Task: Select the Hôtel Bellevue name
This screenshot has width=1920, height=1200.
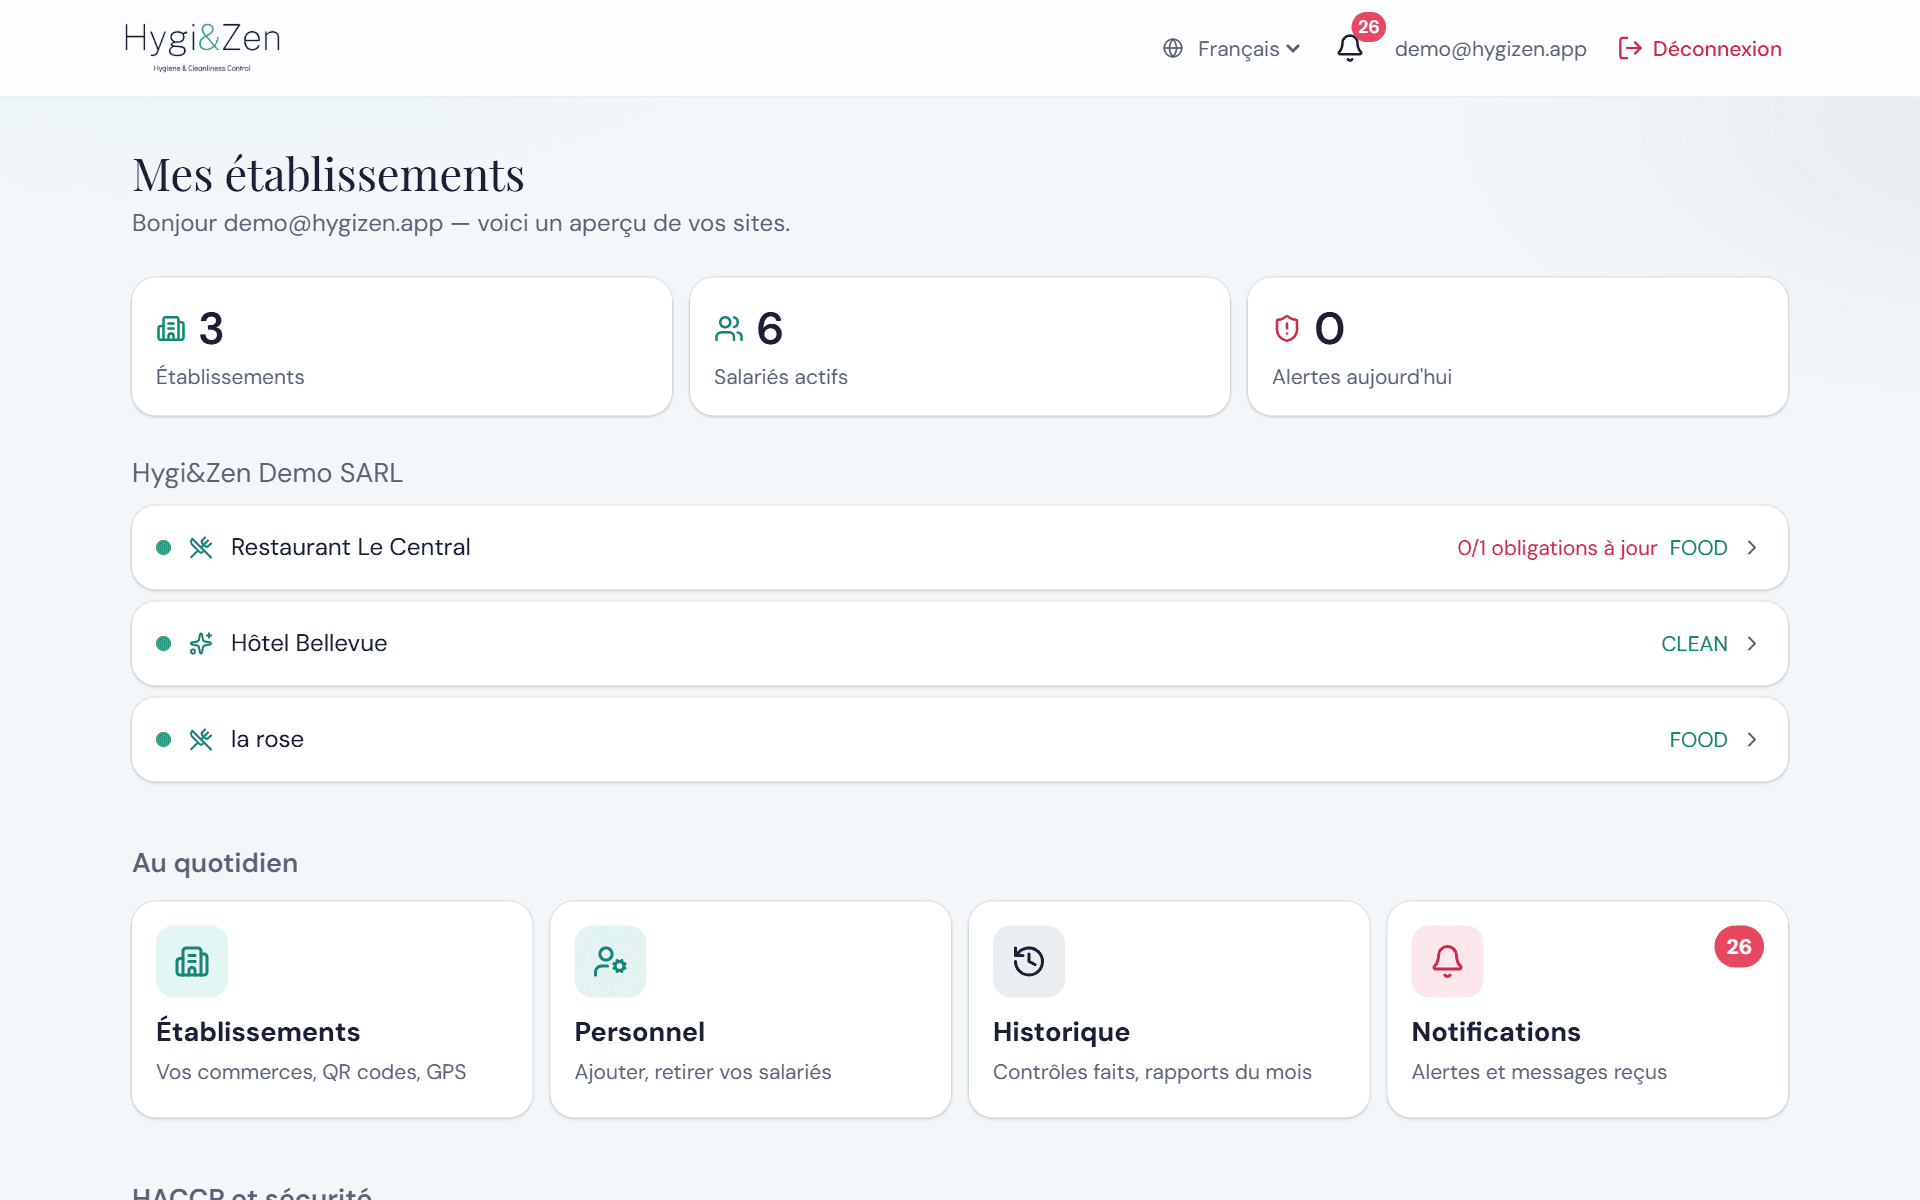Action: click(x=309, y=643)
